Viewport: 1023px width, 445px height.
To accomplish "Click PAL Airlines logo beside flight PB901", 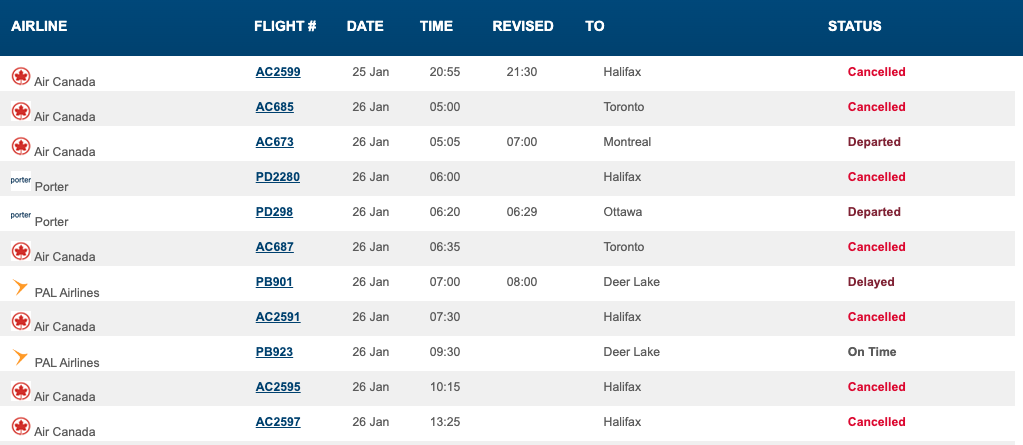I will coord(20,287).
